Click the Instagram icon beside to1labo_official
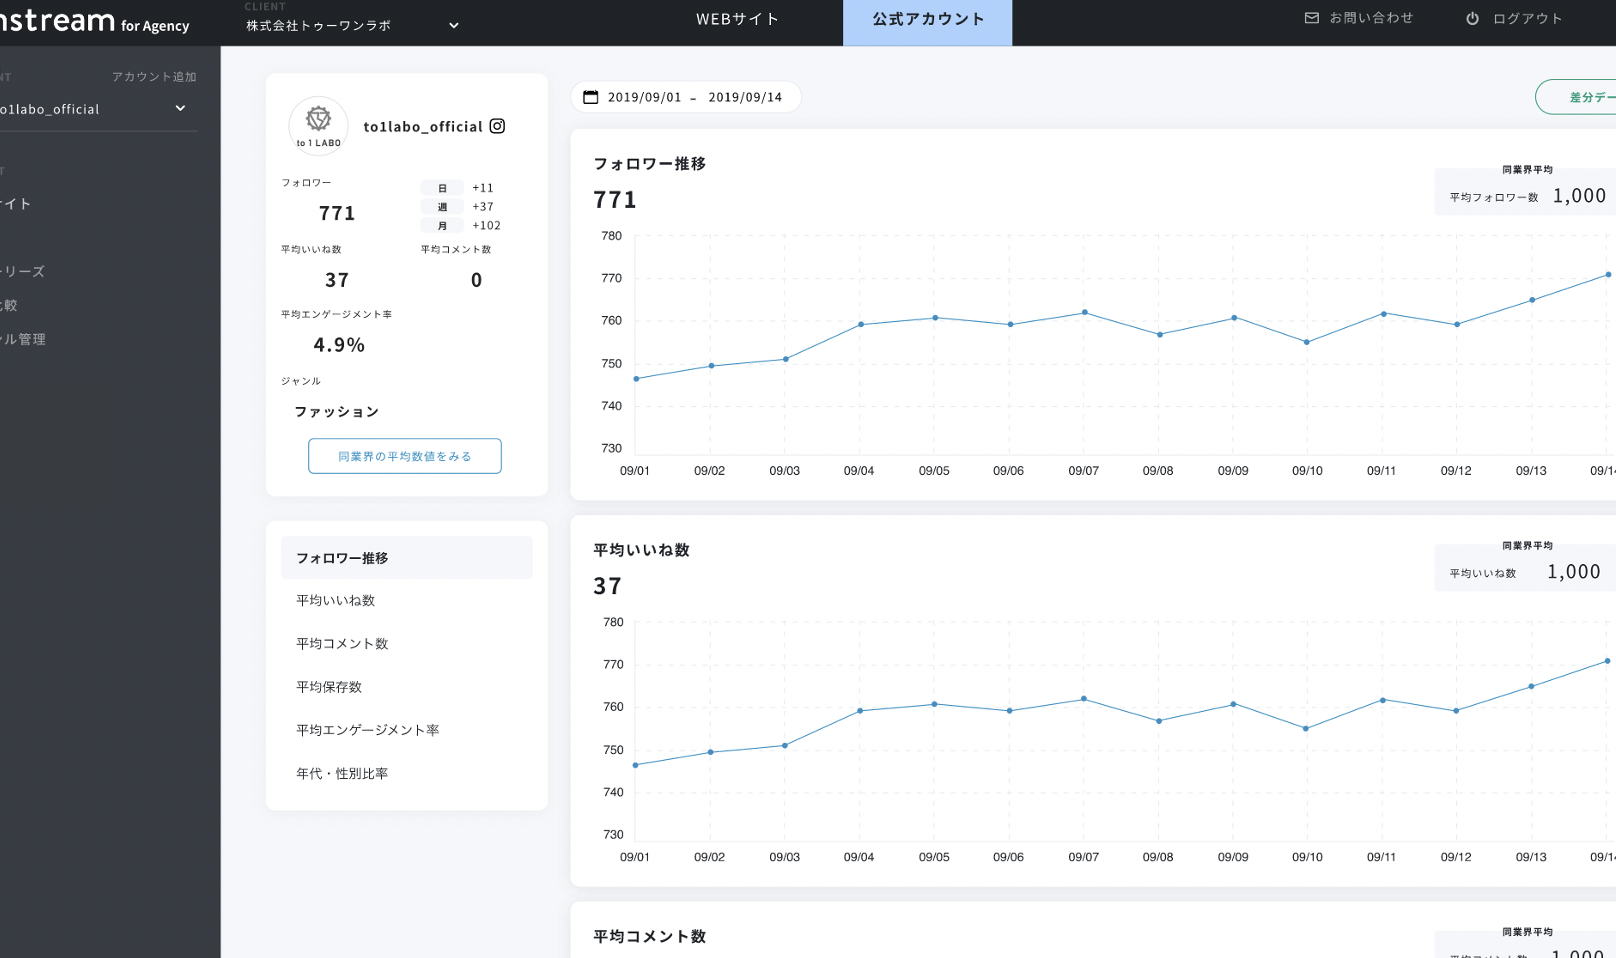1616x958 pixels. 497,126
